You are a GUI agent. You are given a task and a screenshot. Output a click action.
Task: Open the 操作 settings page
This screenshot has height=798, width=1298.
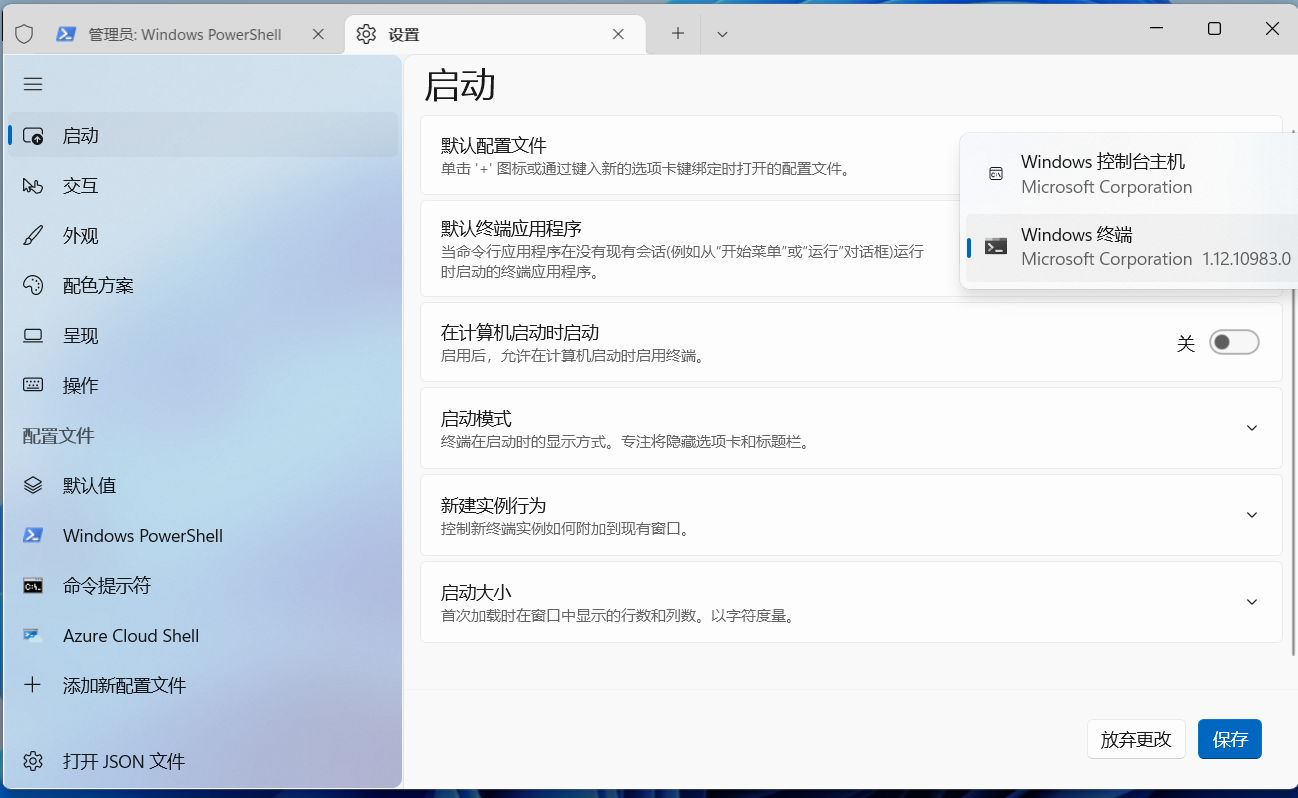[203, 386]
